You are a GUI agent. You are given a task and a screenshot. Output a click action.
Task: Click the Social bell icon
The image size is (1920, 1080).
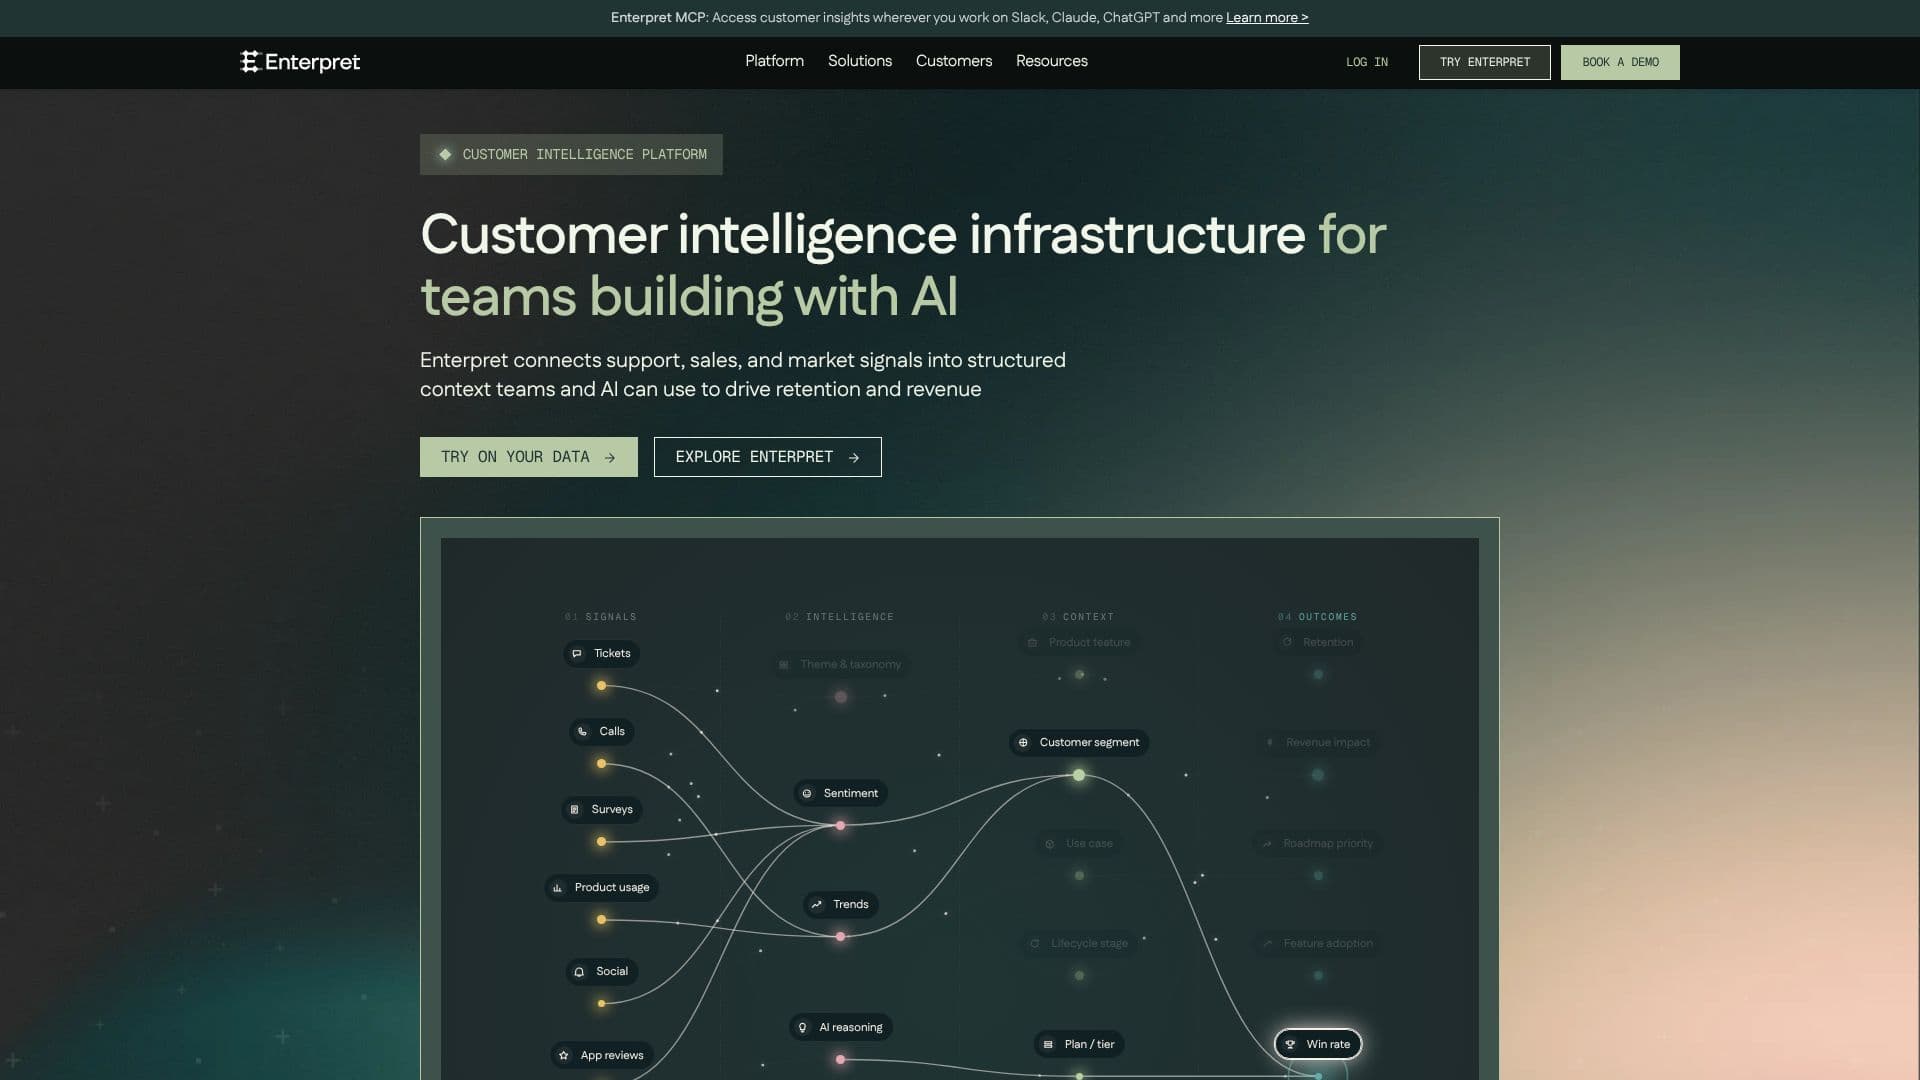coord(579,972)
